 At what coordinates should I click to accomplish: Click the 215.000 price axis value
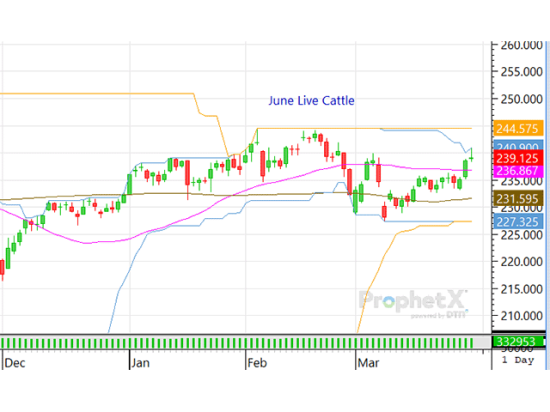click(x=521, y=289)
